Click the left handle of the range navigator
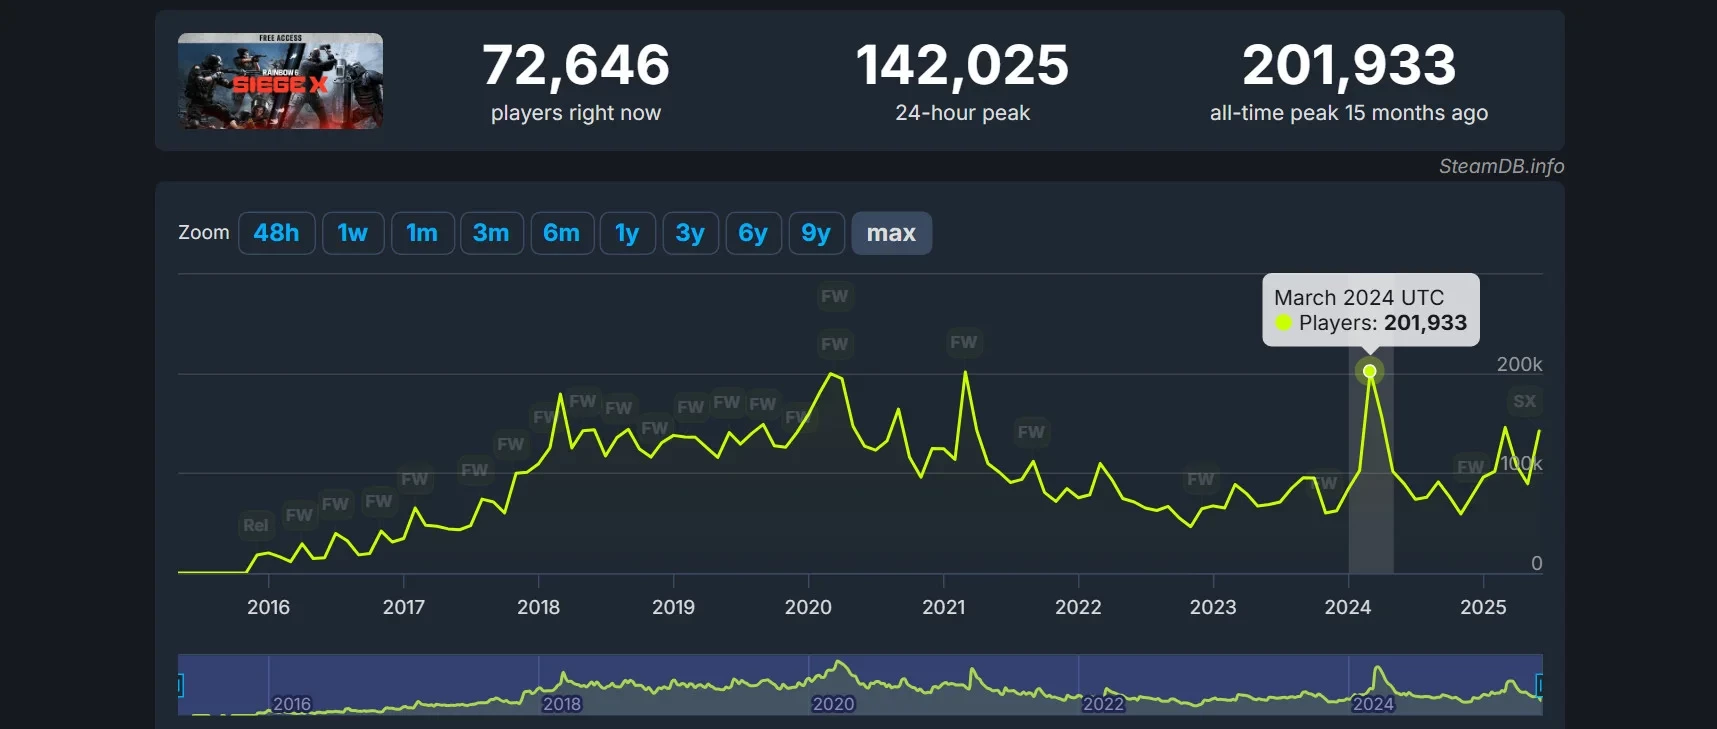Viewport: 1717px width, 729px height. pyautogui.click(x=180, y=685)
